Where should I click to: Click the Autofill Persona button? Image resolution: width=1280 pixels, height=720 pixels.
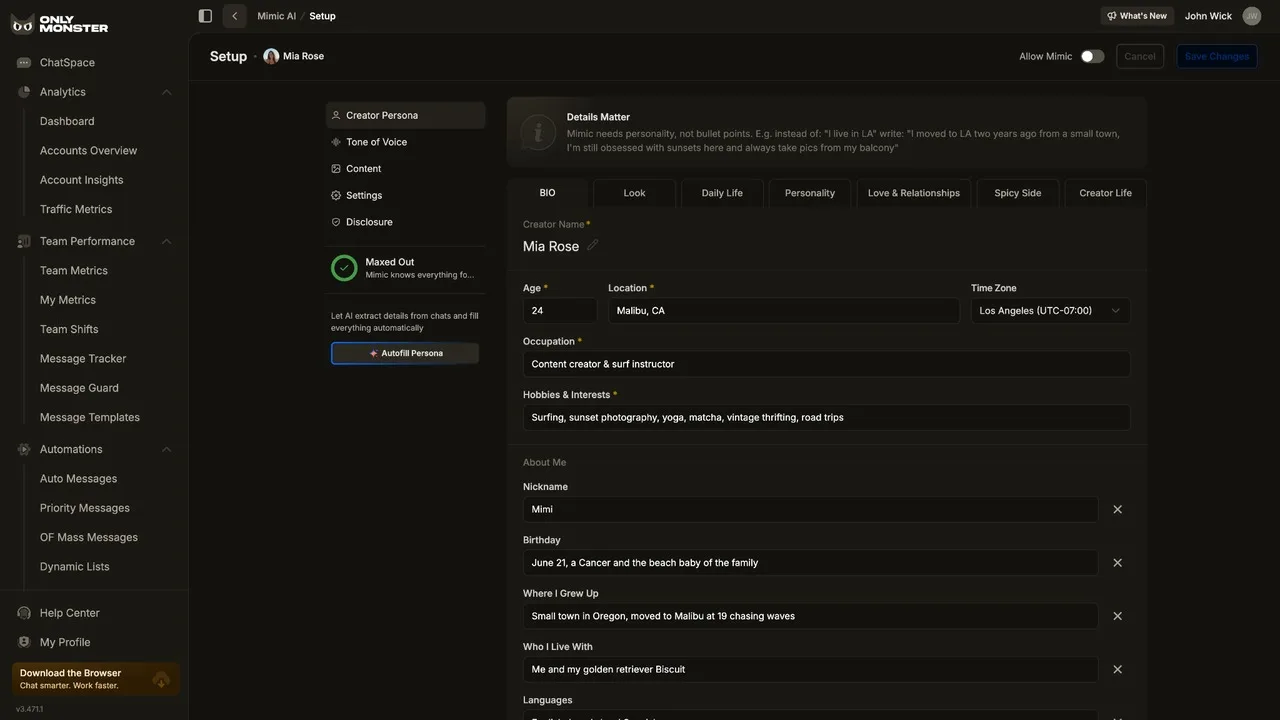[405, 353]
